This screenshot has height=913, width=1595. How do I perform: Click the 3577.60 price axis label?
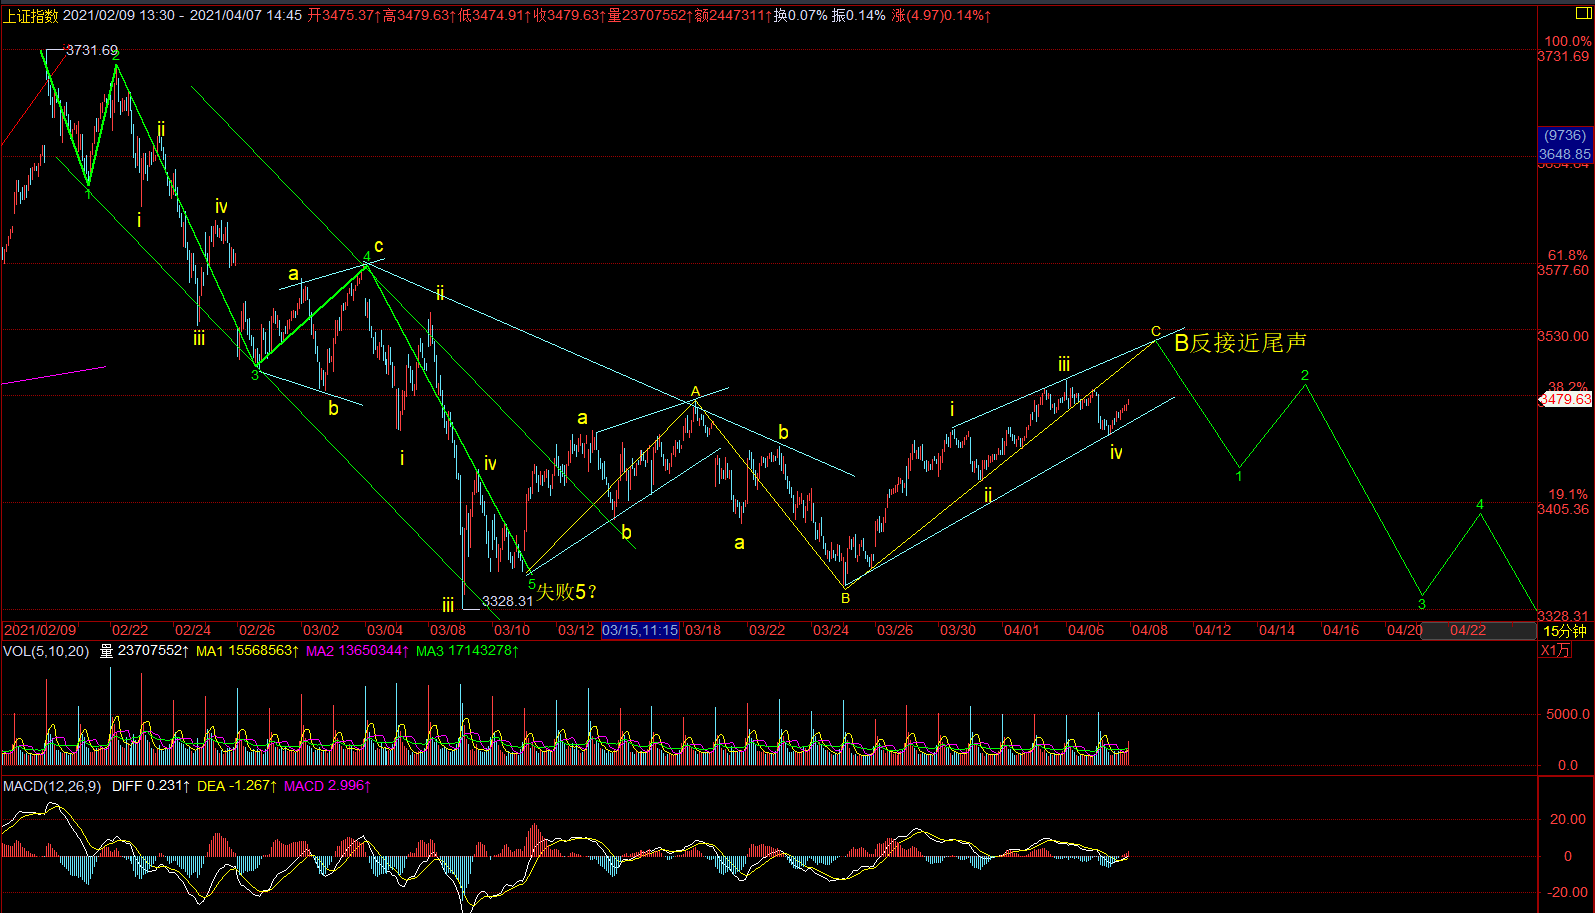pos(1563,270)
